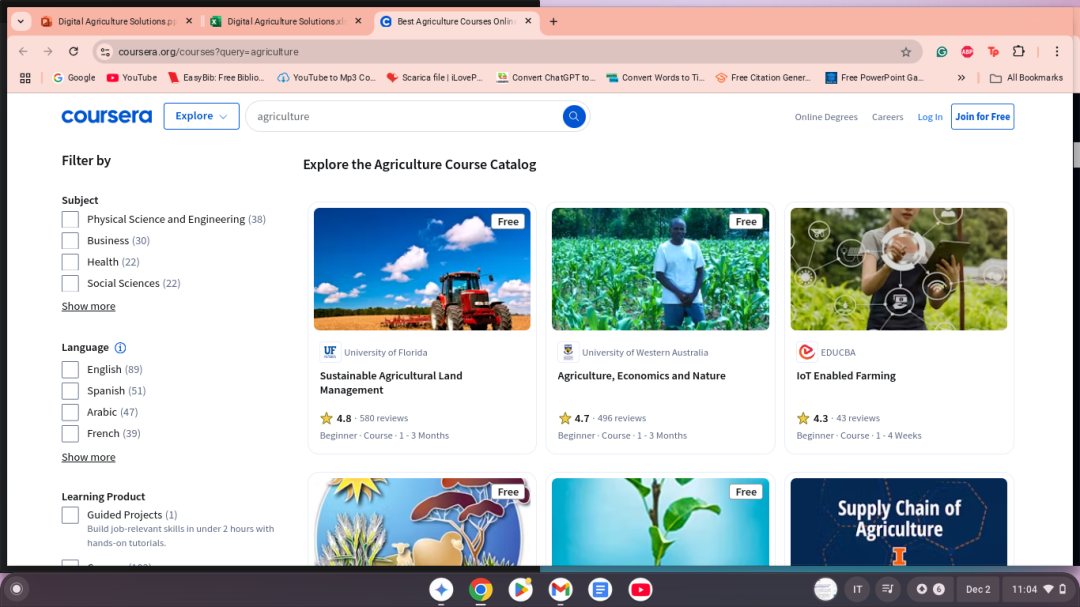Click the page vertical scrollbar
The width and height of the screenshot is (1080, 607).
[1076, 155]
